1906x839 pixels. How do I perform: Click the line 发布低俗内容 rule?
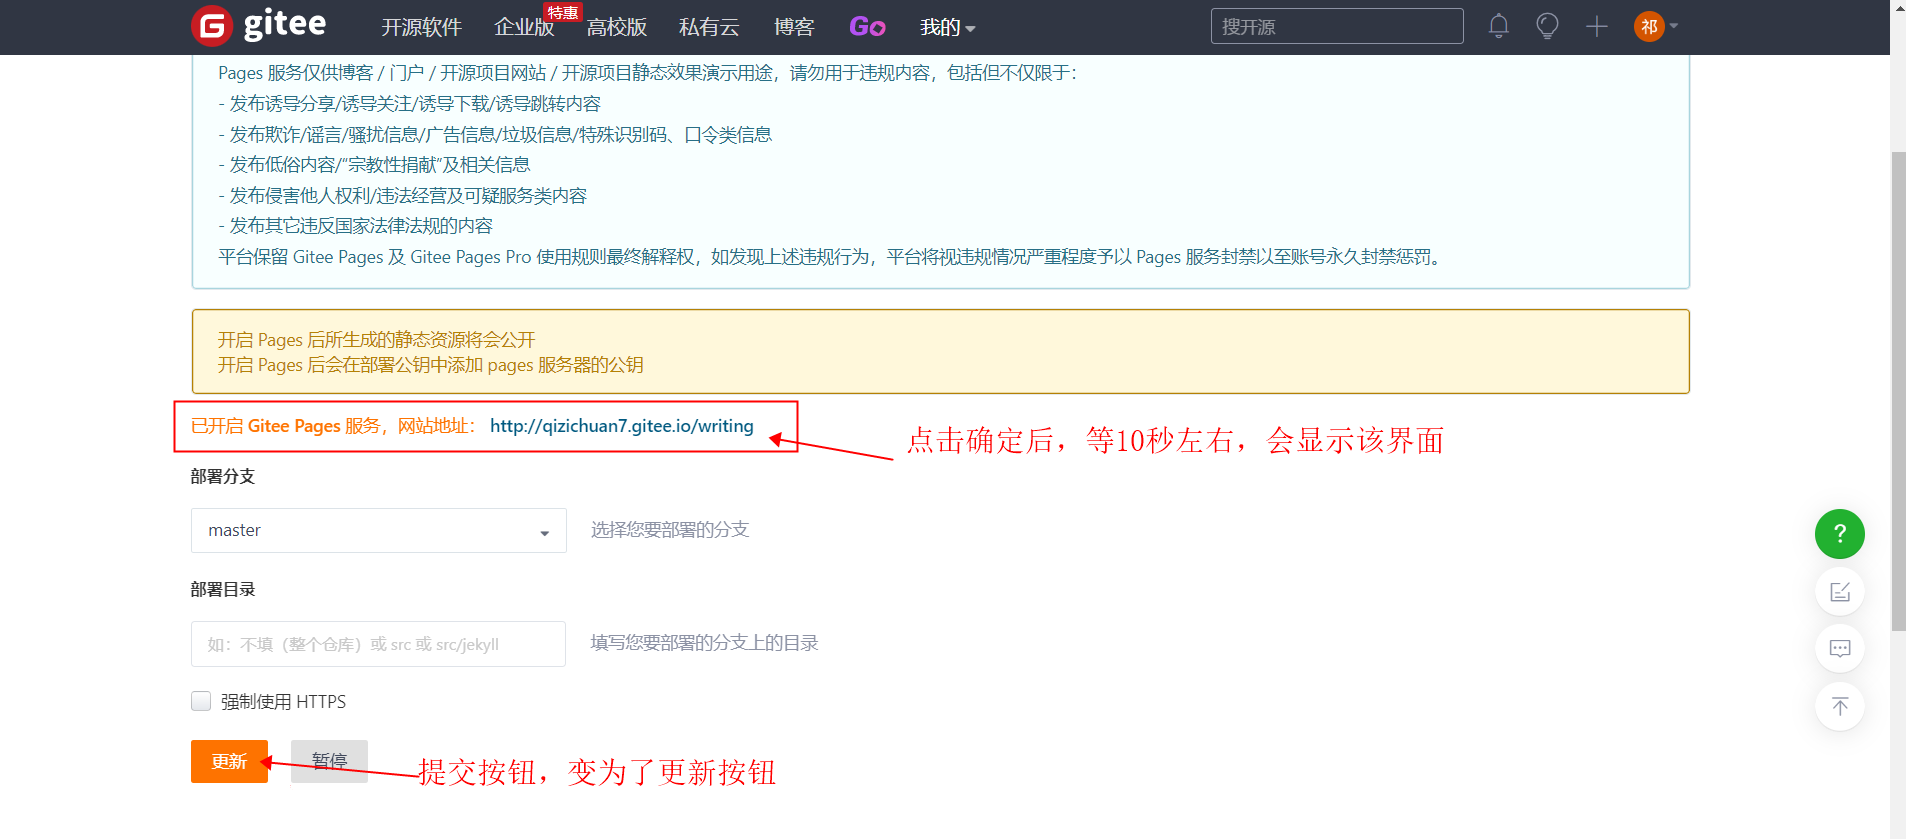pos(374,165)
